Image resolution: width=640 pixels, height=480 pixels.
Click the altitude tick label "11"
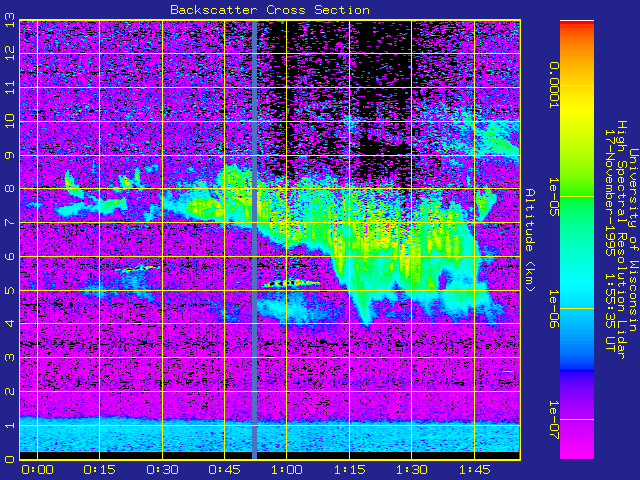(9, 87)
